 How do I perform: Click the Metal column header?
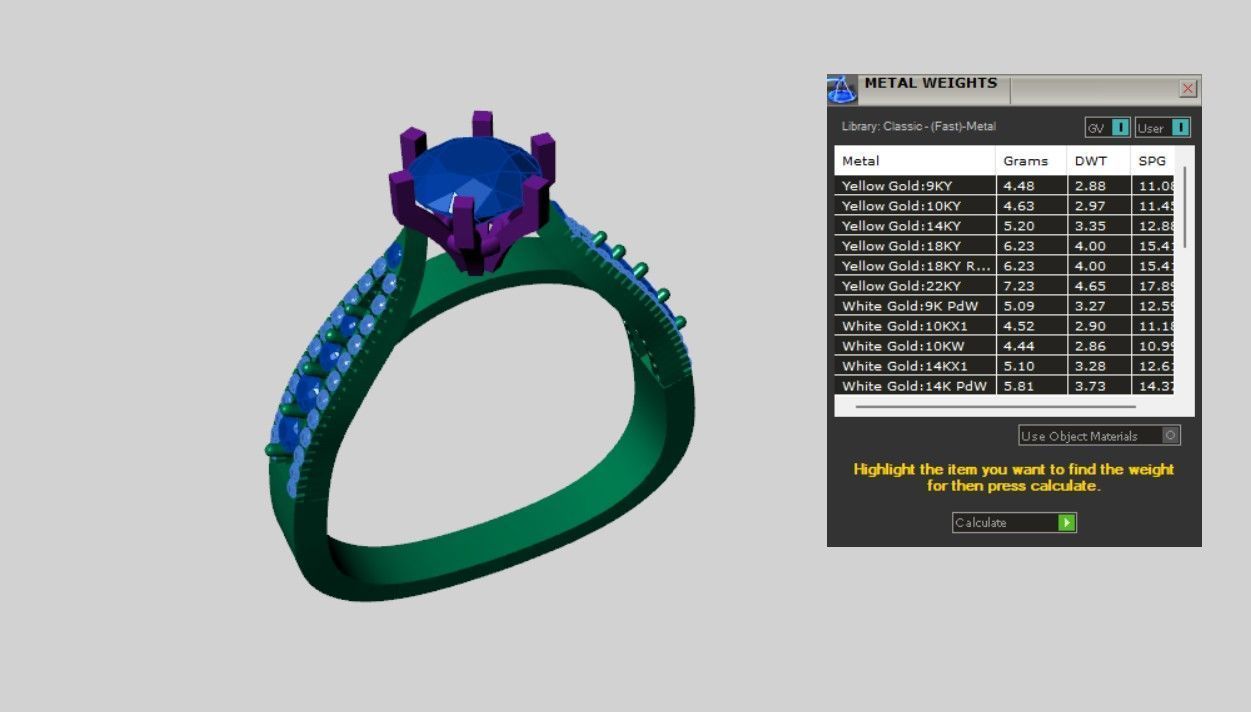pos(914,161)
